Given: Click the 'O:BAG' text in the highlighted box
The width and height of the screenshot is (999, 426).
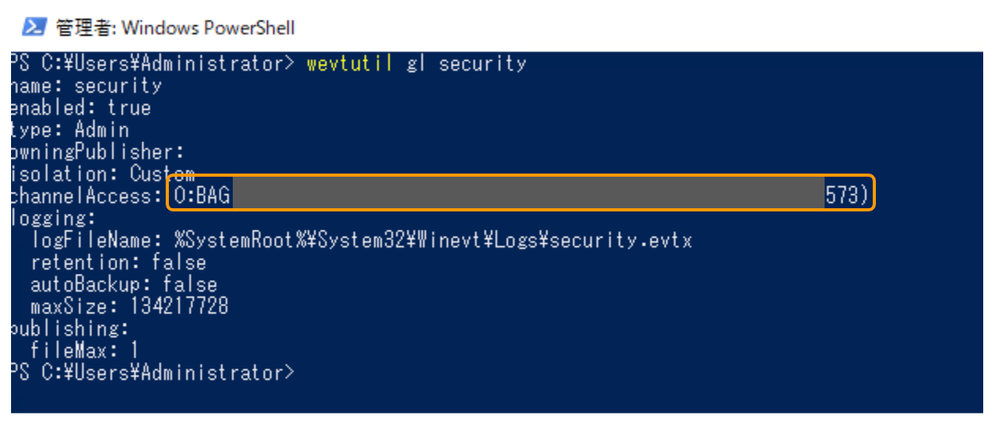Looking at the screenshot, I should coord(202,196).
